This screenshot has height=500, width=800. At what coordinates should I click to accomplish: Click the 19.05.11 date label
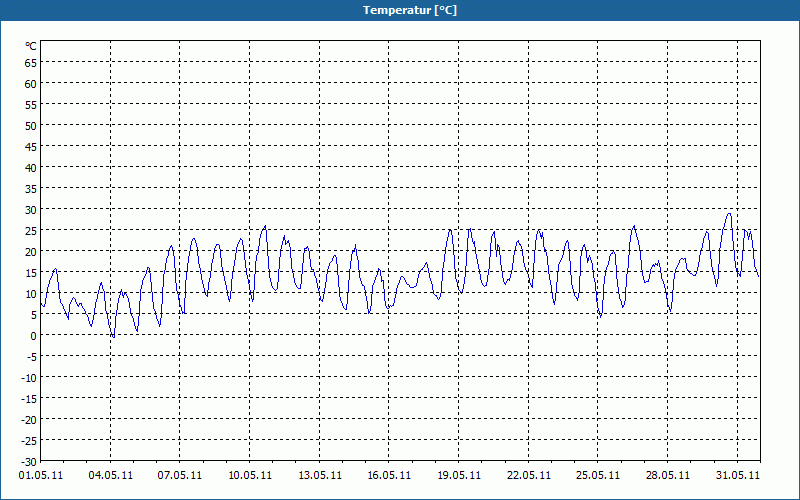(459, 475)
